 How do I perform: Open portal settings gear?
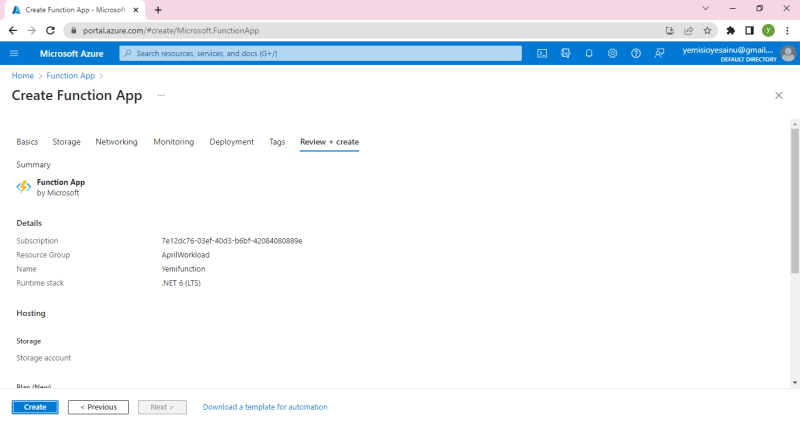pyautogui.click(x=612, y=54)
